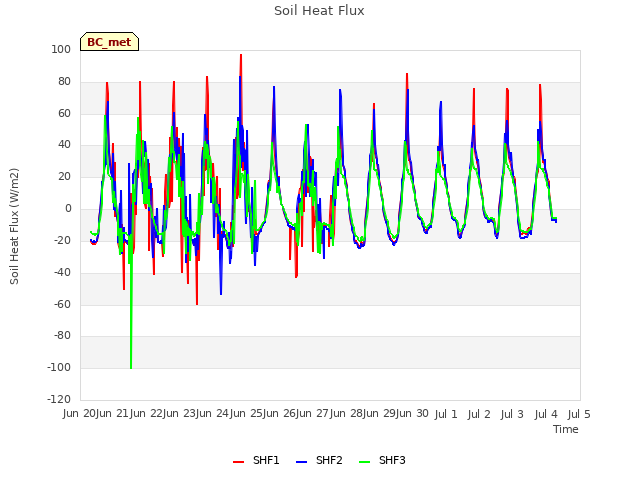This screenshot has height=480, width=640.
Task: Click the 80 y-axis tick label
Action: [x=64, y=81]
